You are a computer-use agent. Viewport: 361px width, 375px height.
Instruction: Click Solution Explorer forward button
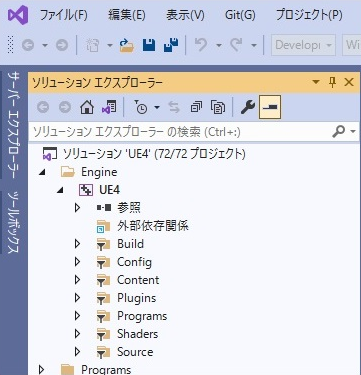(x=65, y=107)
